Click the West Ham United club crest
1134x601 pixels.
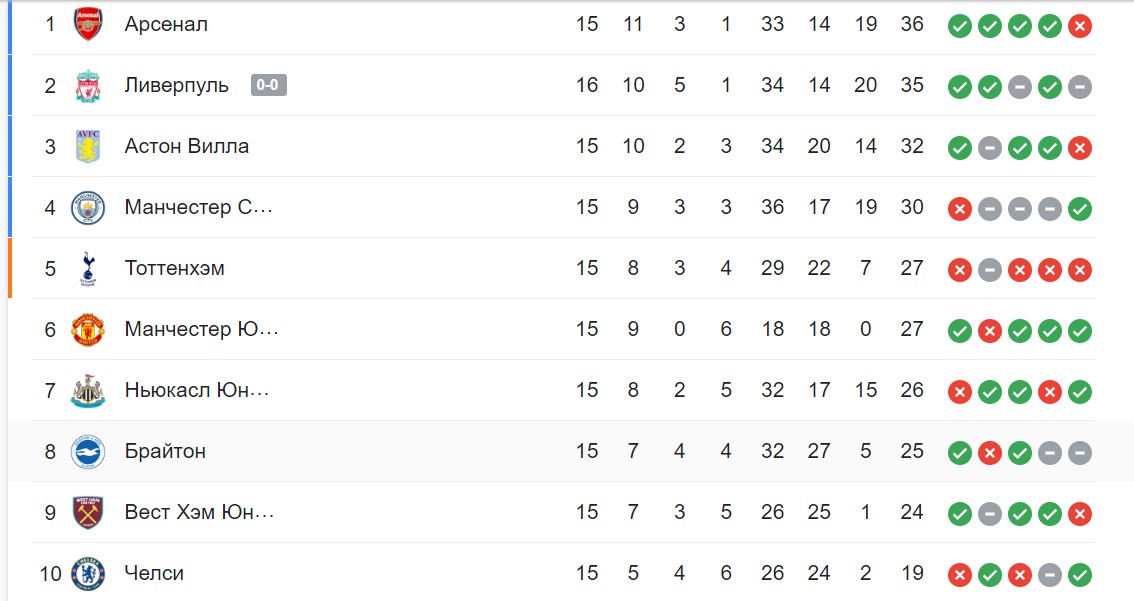coord(88,513)
